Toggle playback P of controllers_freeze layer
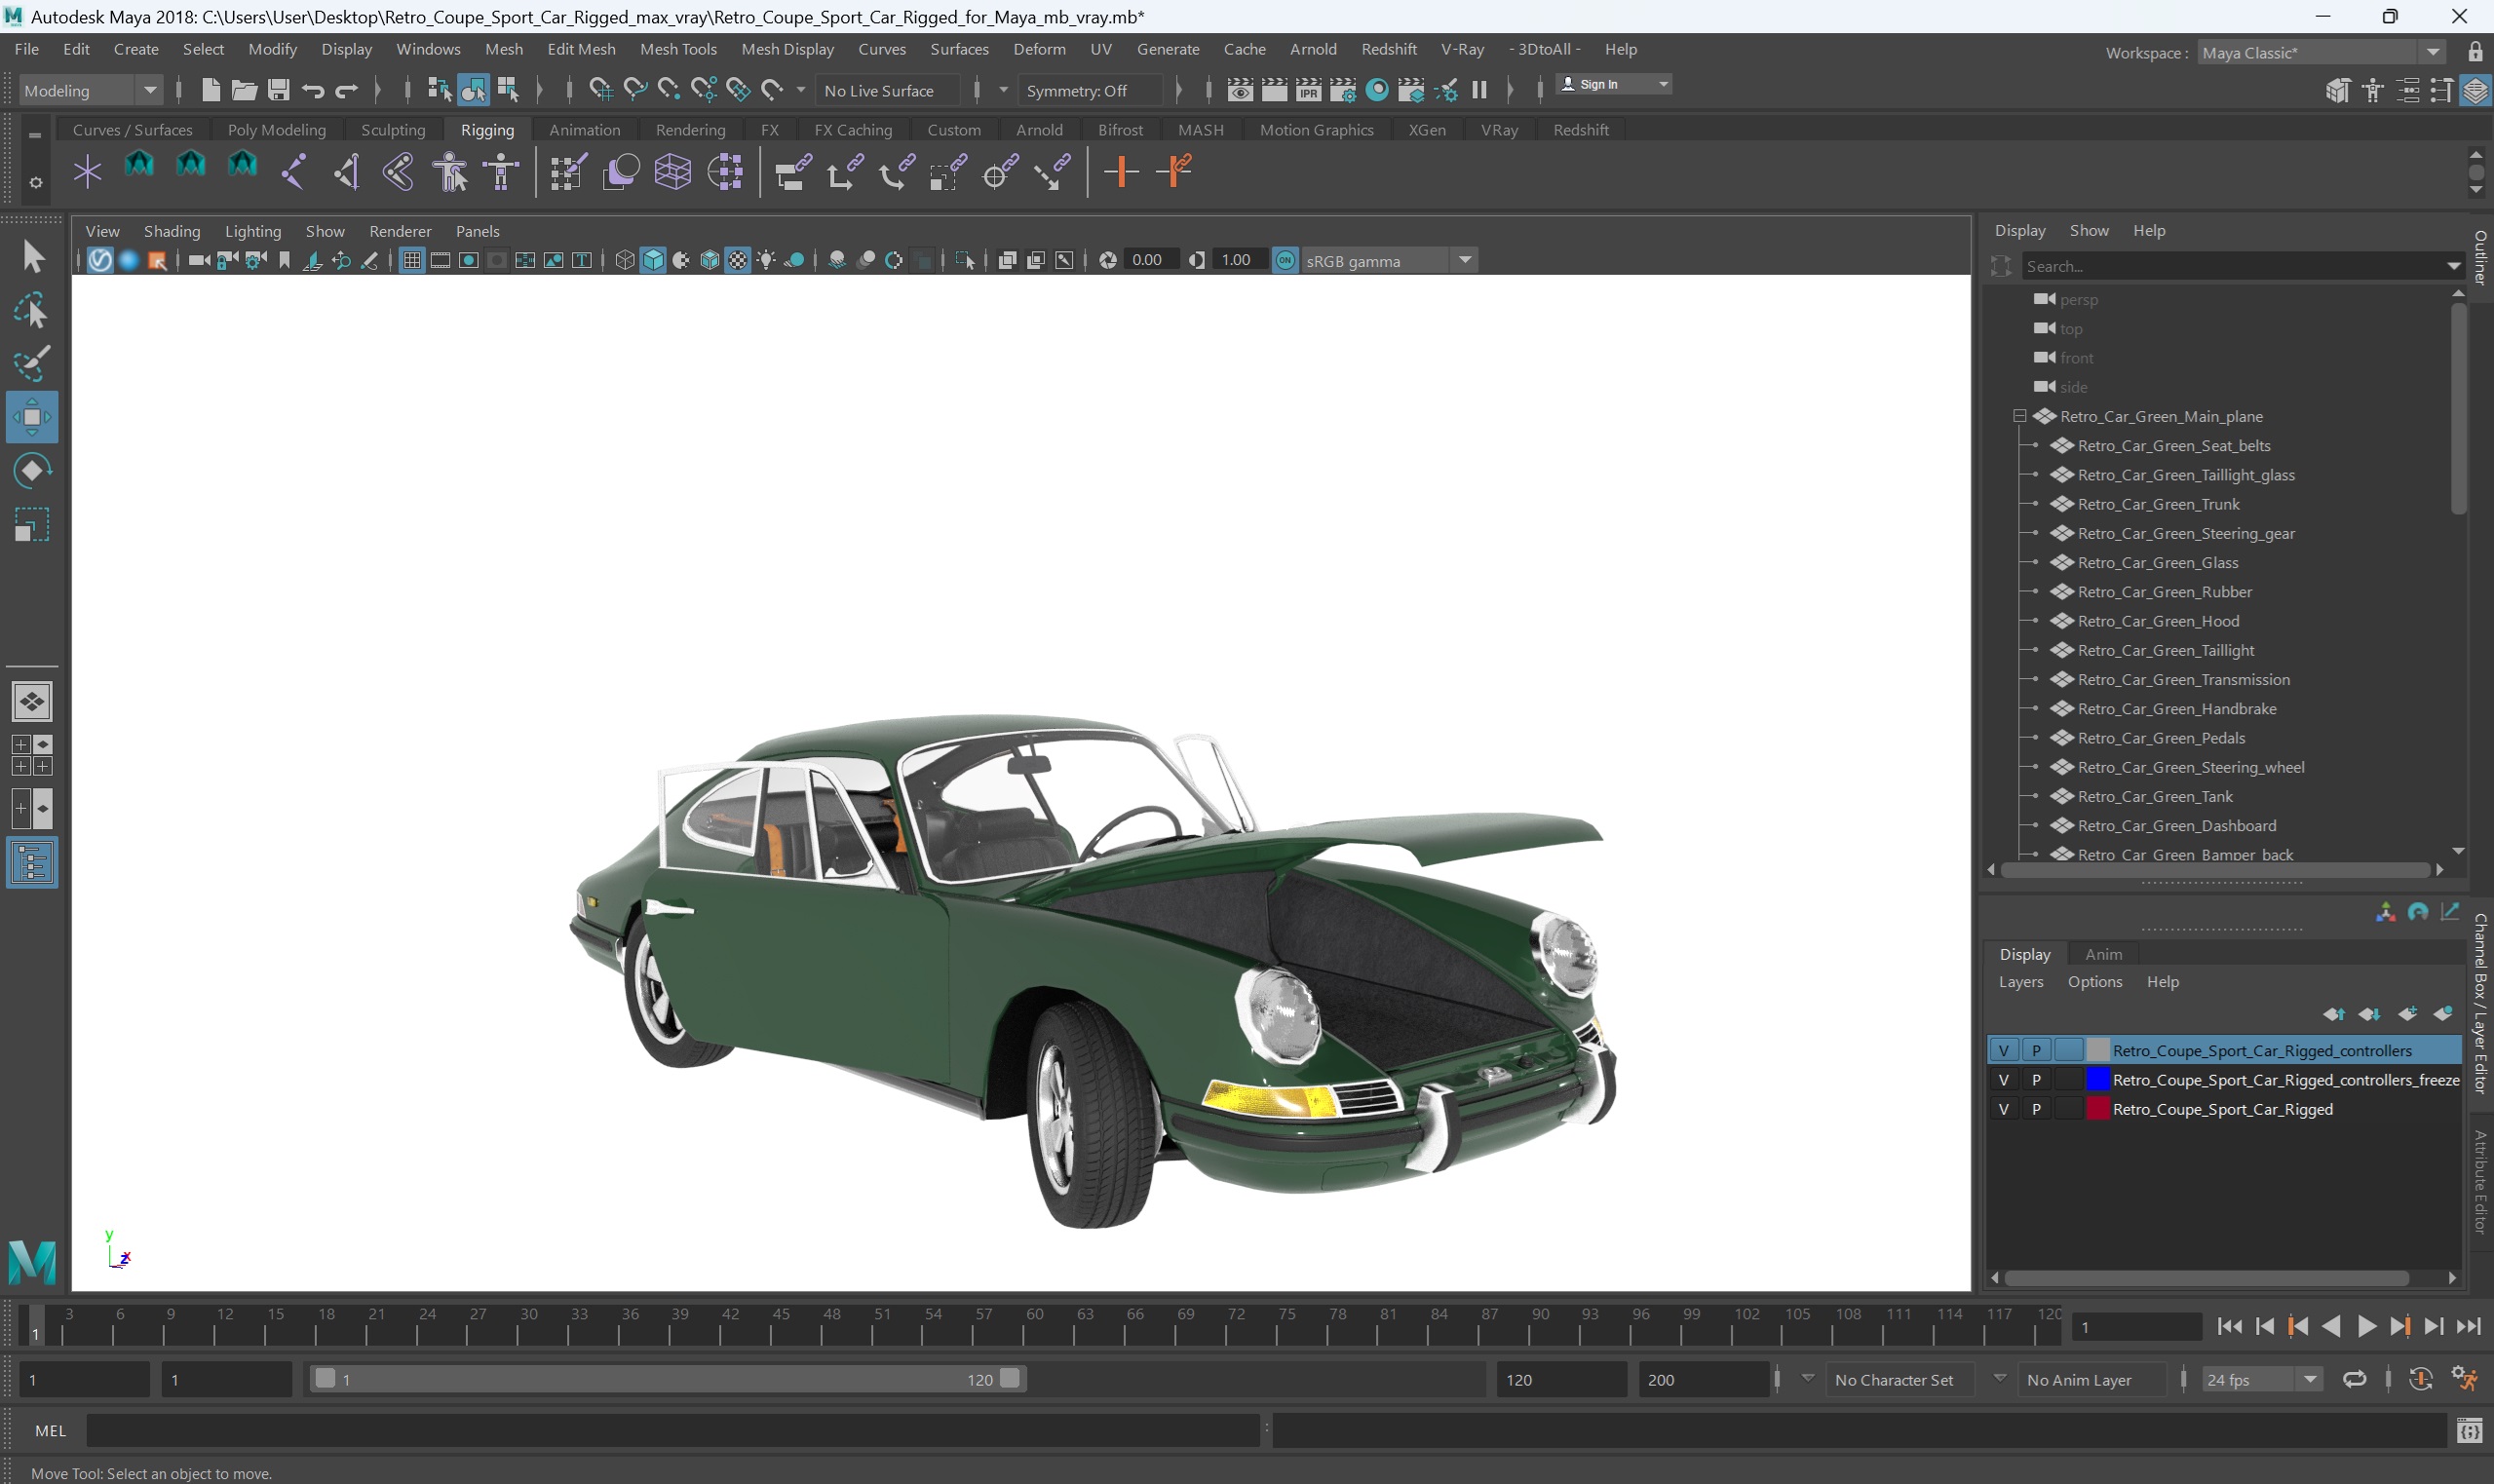2494x1484 pixels. click(x=2036, y=1079)
